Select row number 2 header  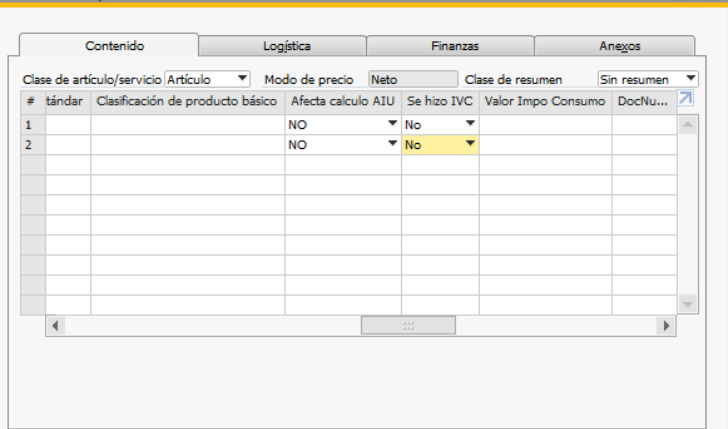pyautogui.click(x=30, y=145)
